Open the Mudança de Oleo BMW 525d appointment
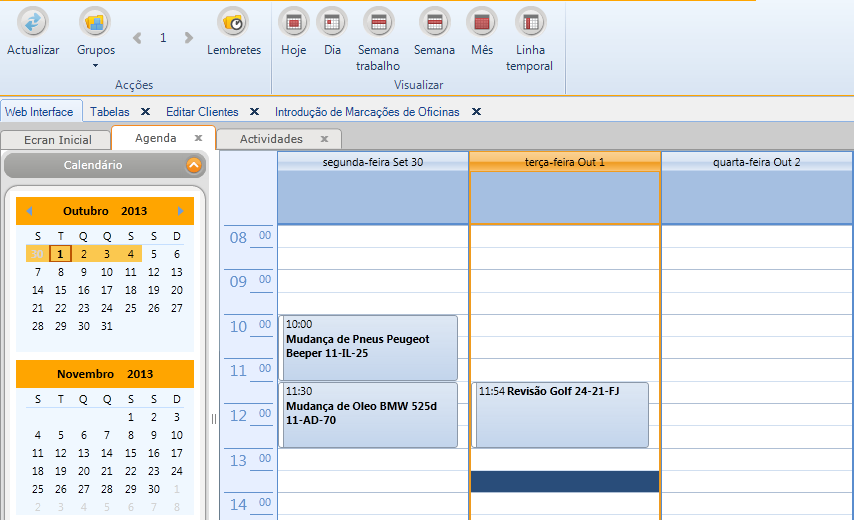This screenshot has height=520, width=854. (368, 415)
